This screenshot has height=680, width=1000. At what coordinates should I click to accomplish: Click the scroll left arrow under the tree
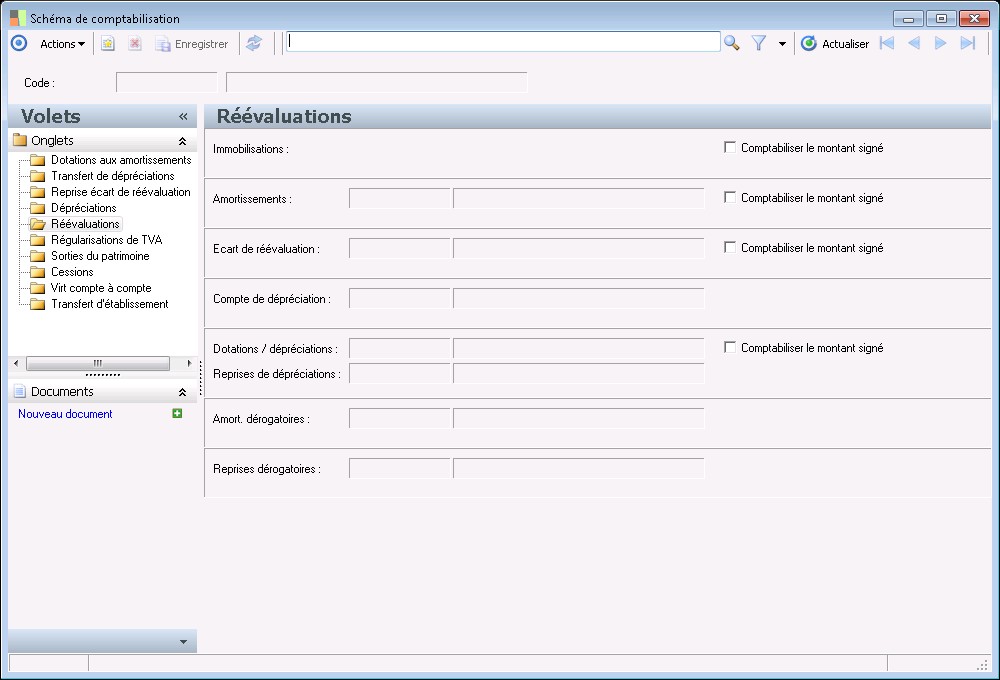point(16,363)
